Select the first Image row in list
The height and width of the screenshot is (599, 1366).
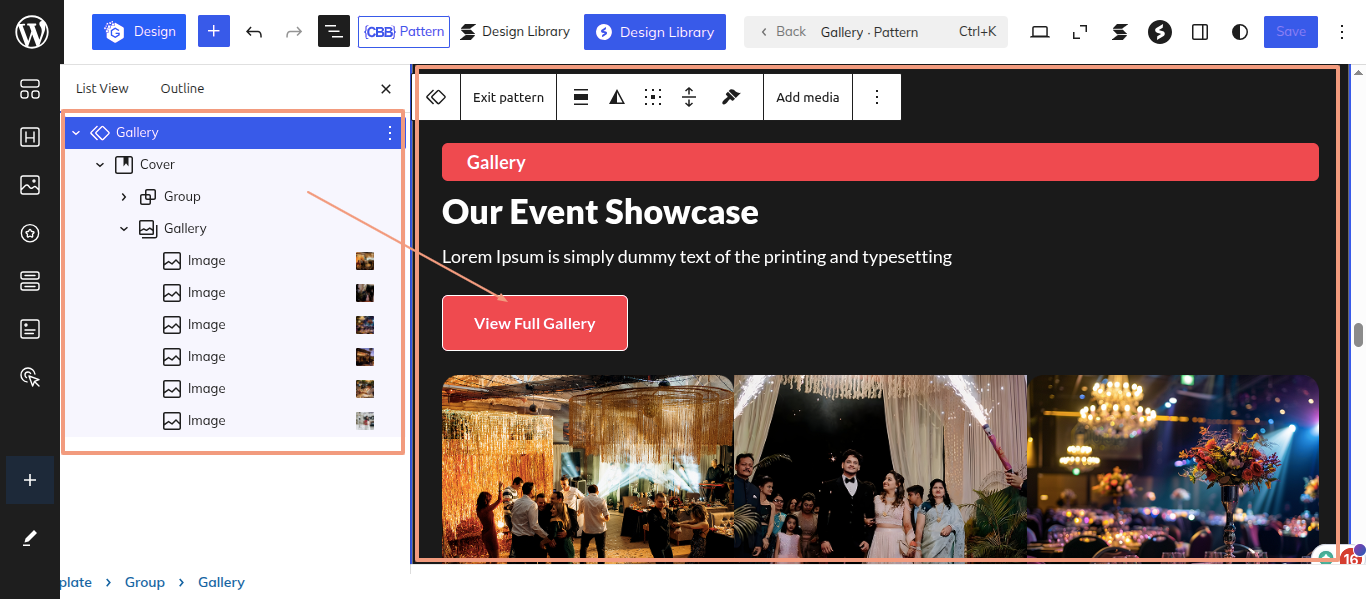(x=233, y=260)
